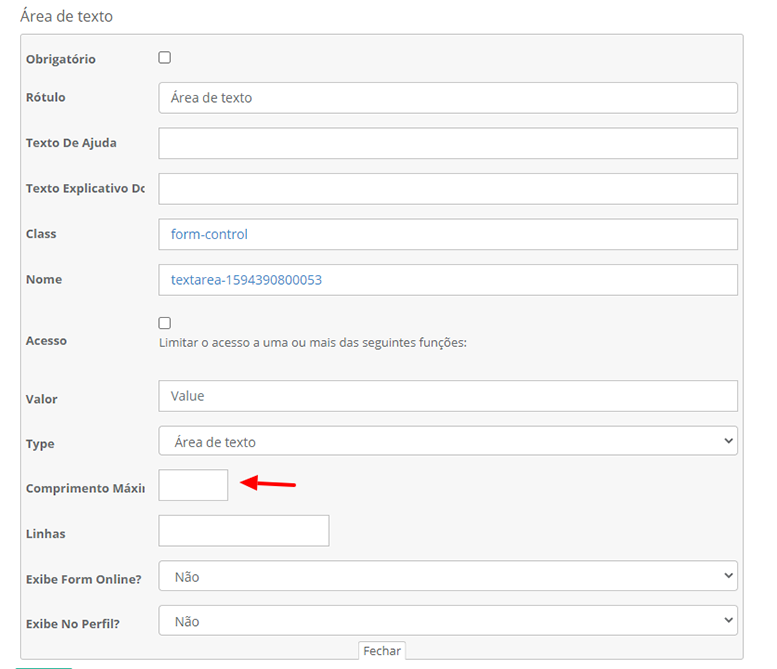Enable the Acesso limit checkbox
This screenshot has width=777, height=669.
click(165, 323)
